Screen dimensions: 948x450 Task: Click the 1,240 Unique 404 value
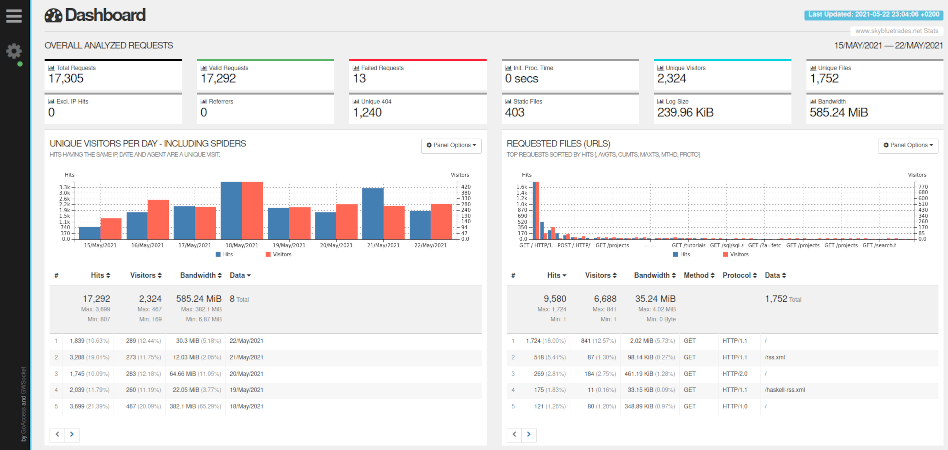click(368, 112)
